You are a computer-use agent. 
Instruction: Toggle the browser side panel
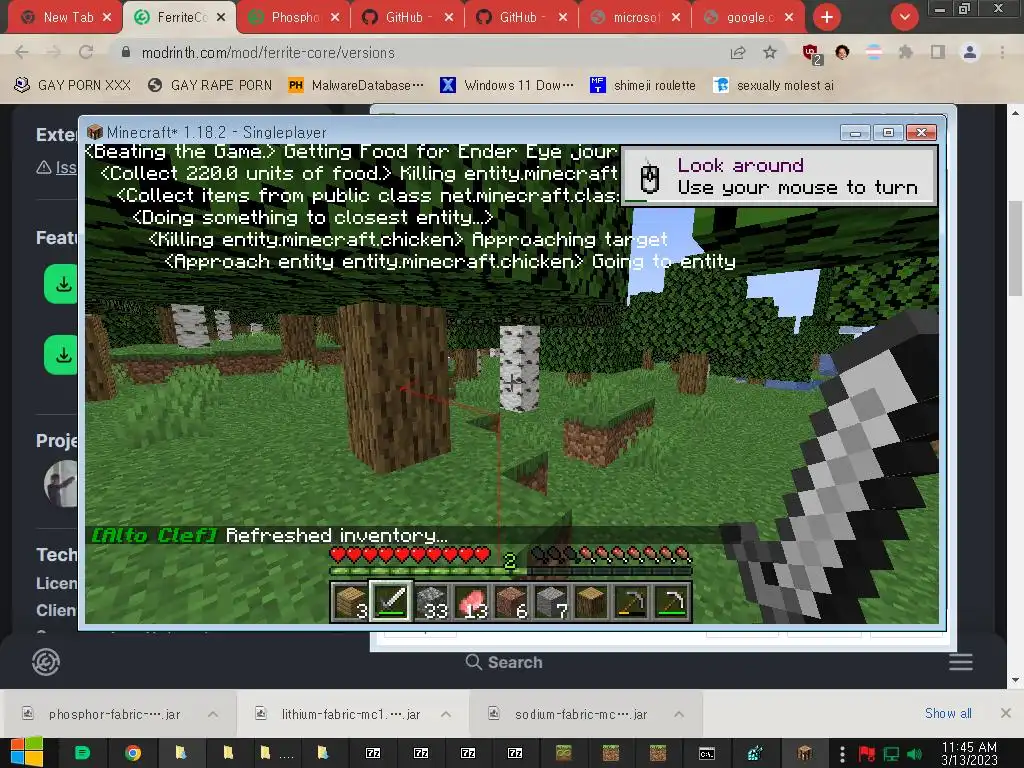click(x=938, y=52)
